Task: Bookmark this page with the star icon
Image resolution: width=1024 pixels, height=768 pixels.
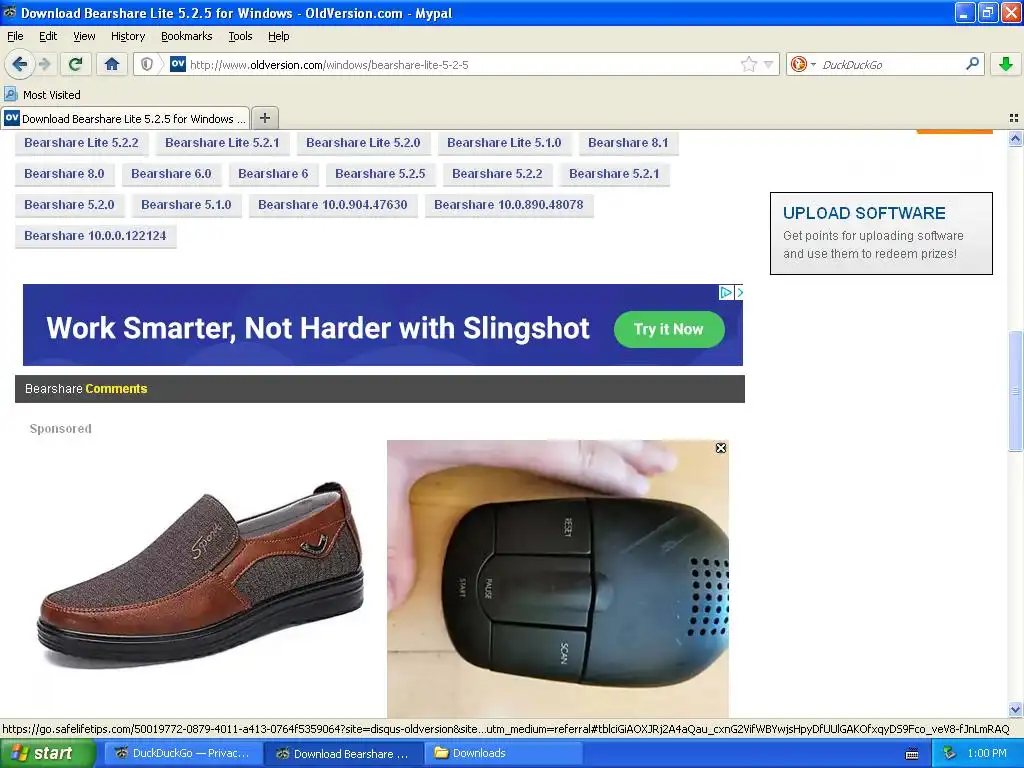Action: click(x=748, y=64)
